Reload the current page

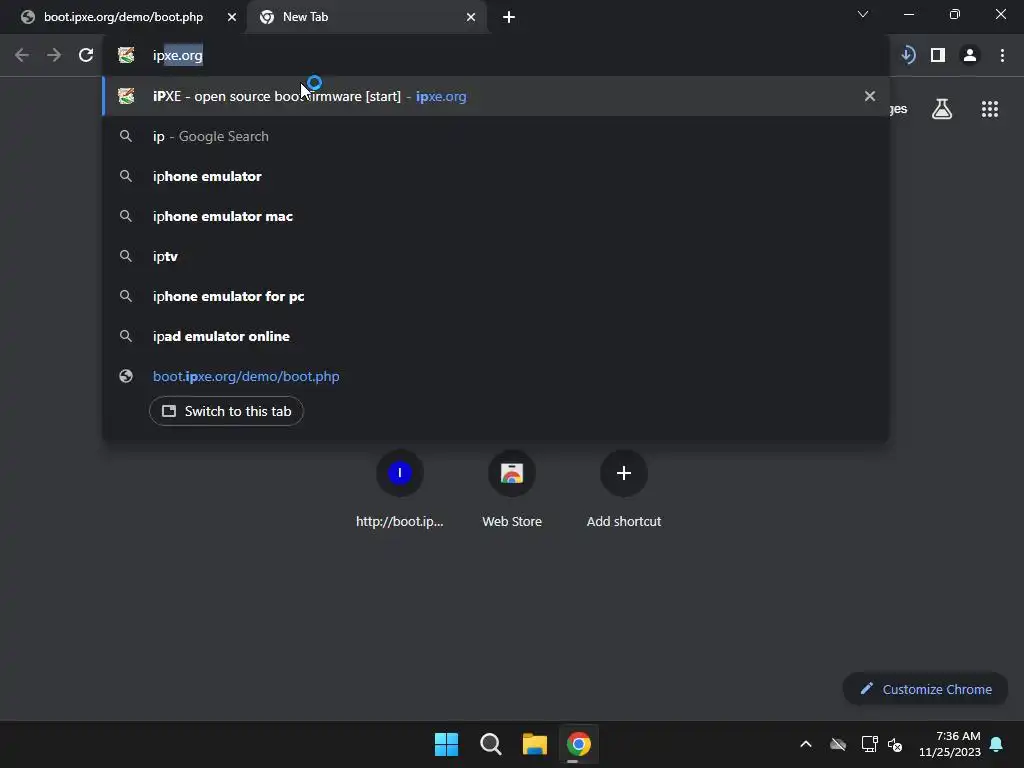click(x=86, y=56)
